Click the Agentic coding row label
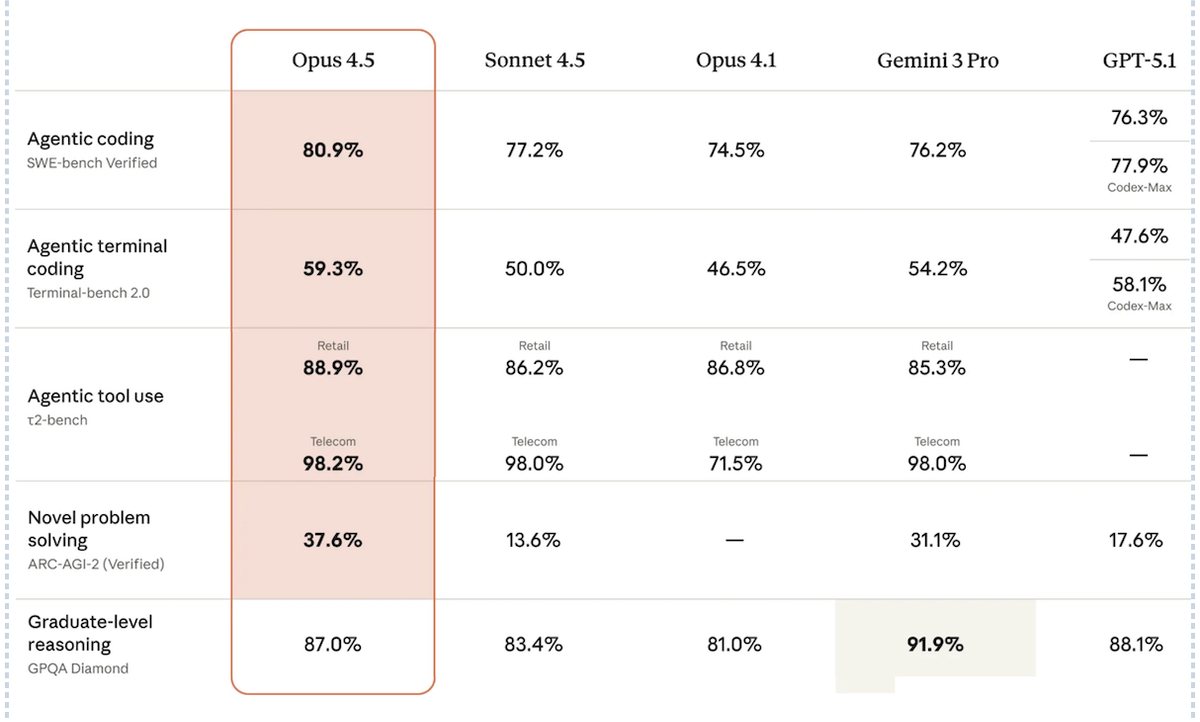The width and height of the screenshot is (1200, 722). pyautogui.click(x=91, y=139)
